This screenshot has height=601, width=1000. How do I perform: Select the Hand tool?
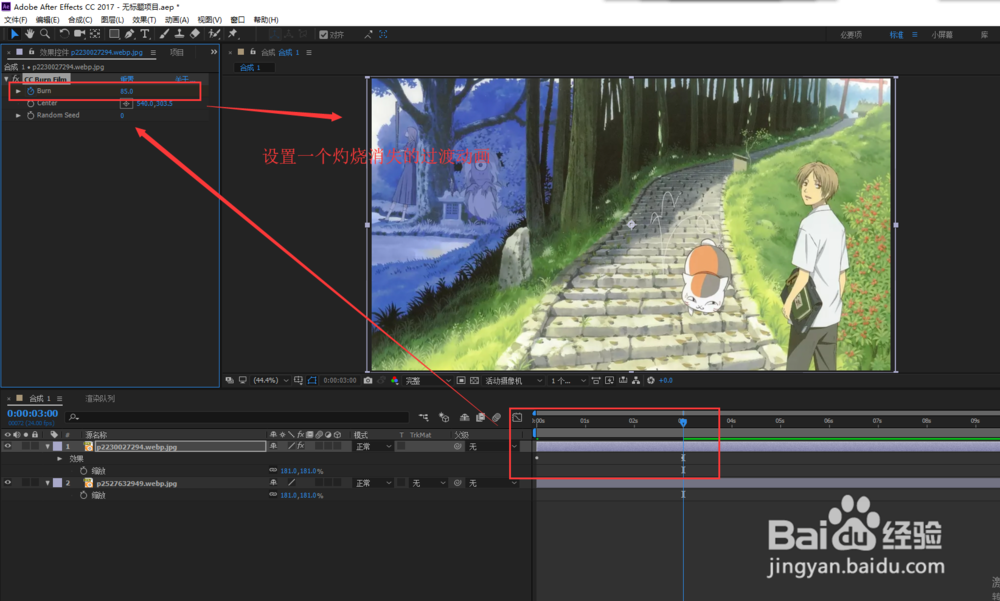click(x=29, y=34)
